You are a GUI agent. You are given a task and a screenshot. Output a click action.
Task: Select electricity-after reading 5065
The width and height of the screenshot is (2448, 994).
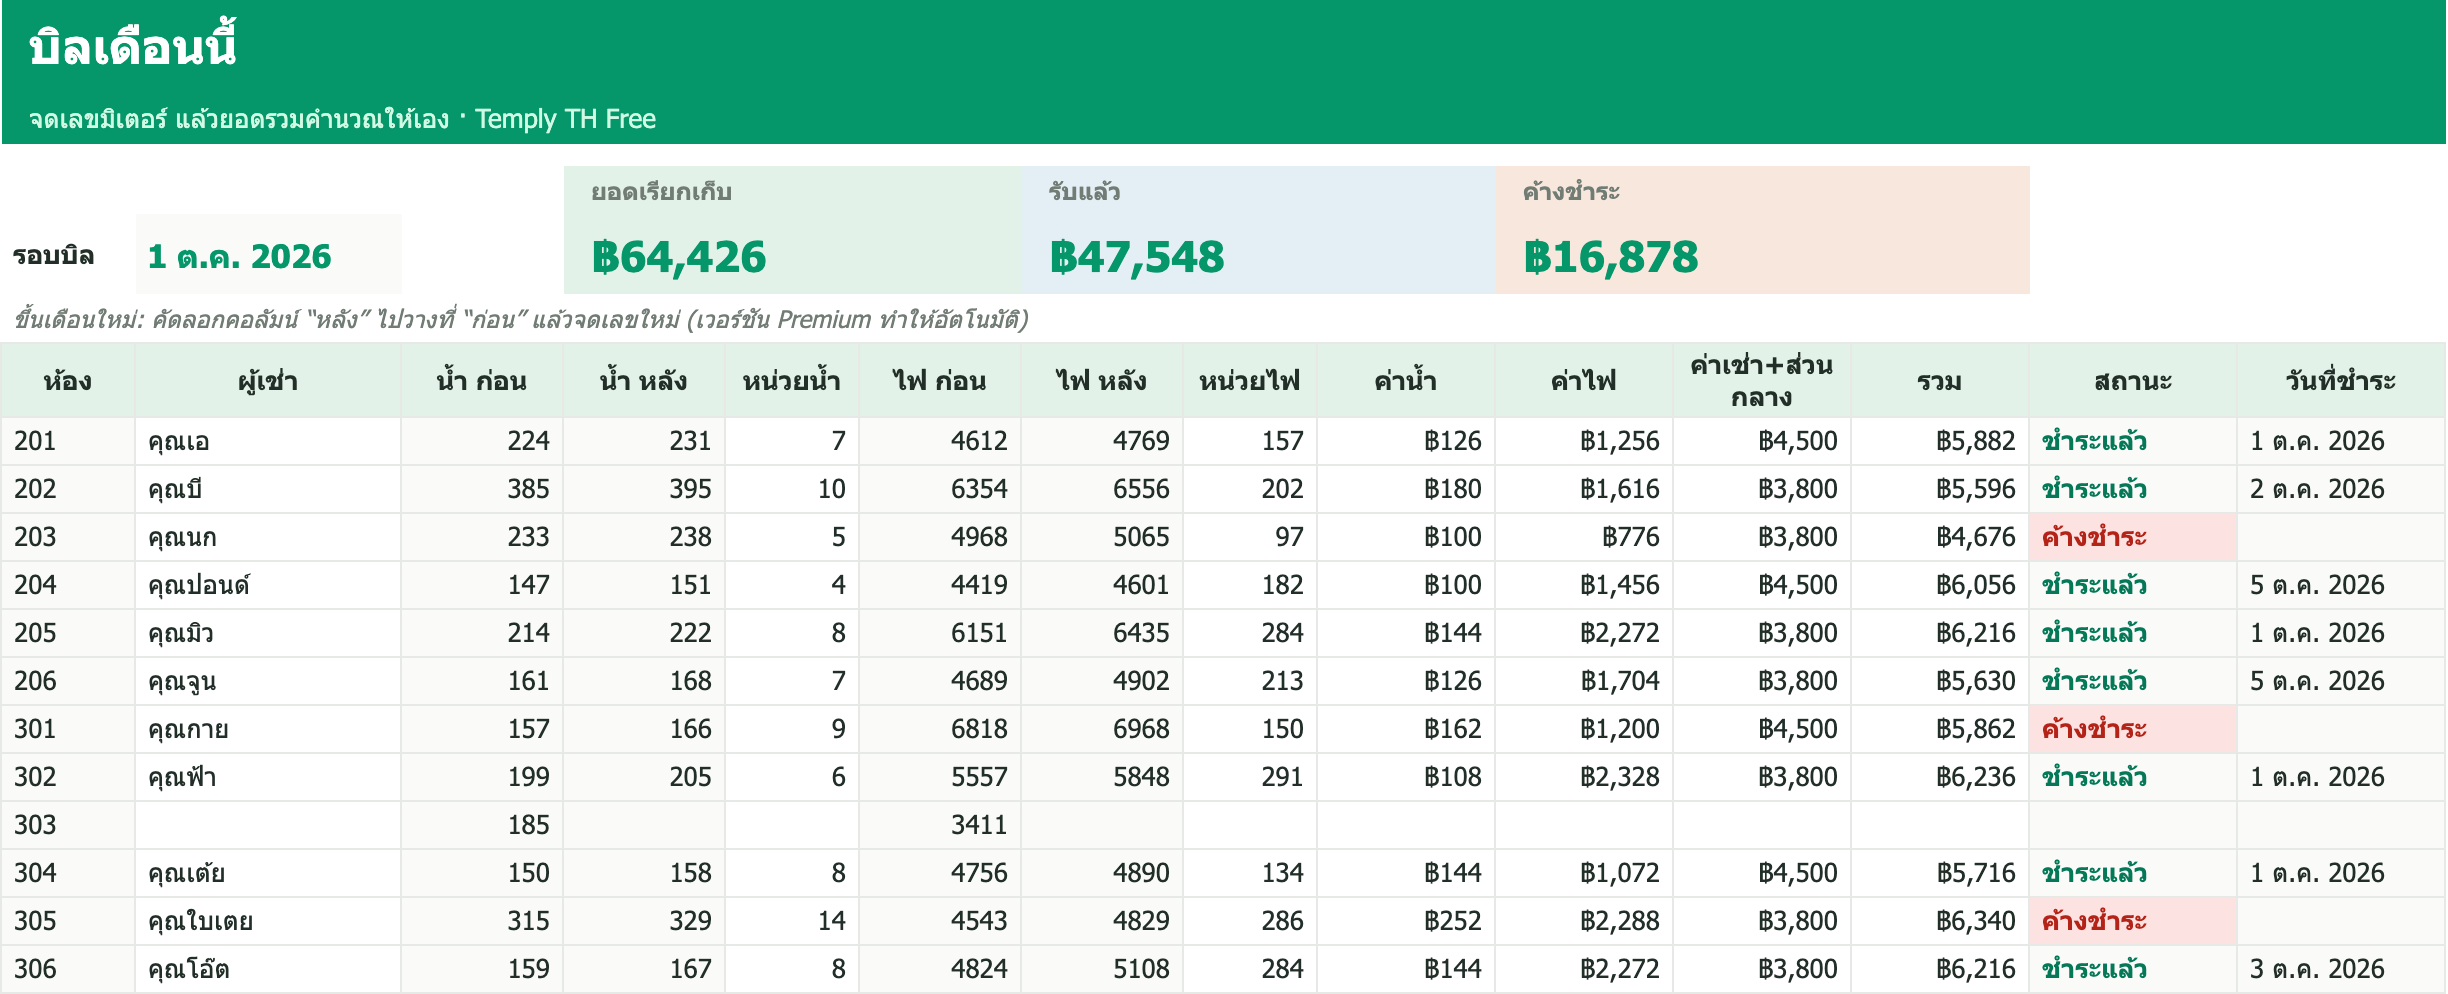(1102, 537)
